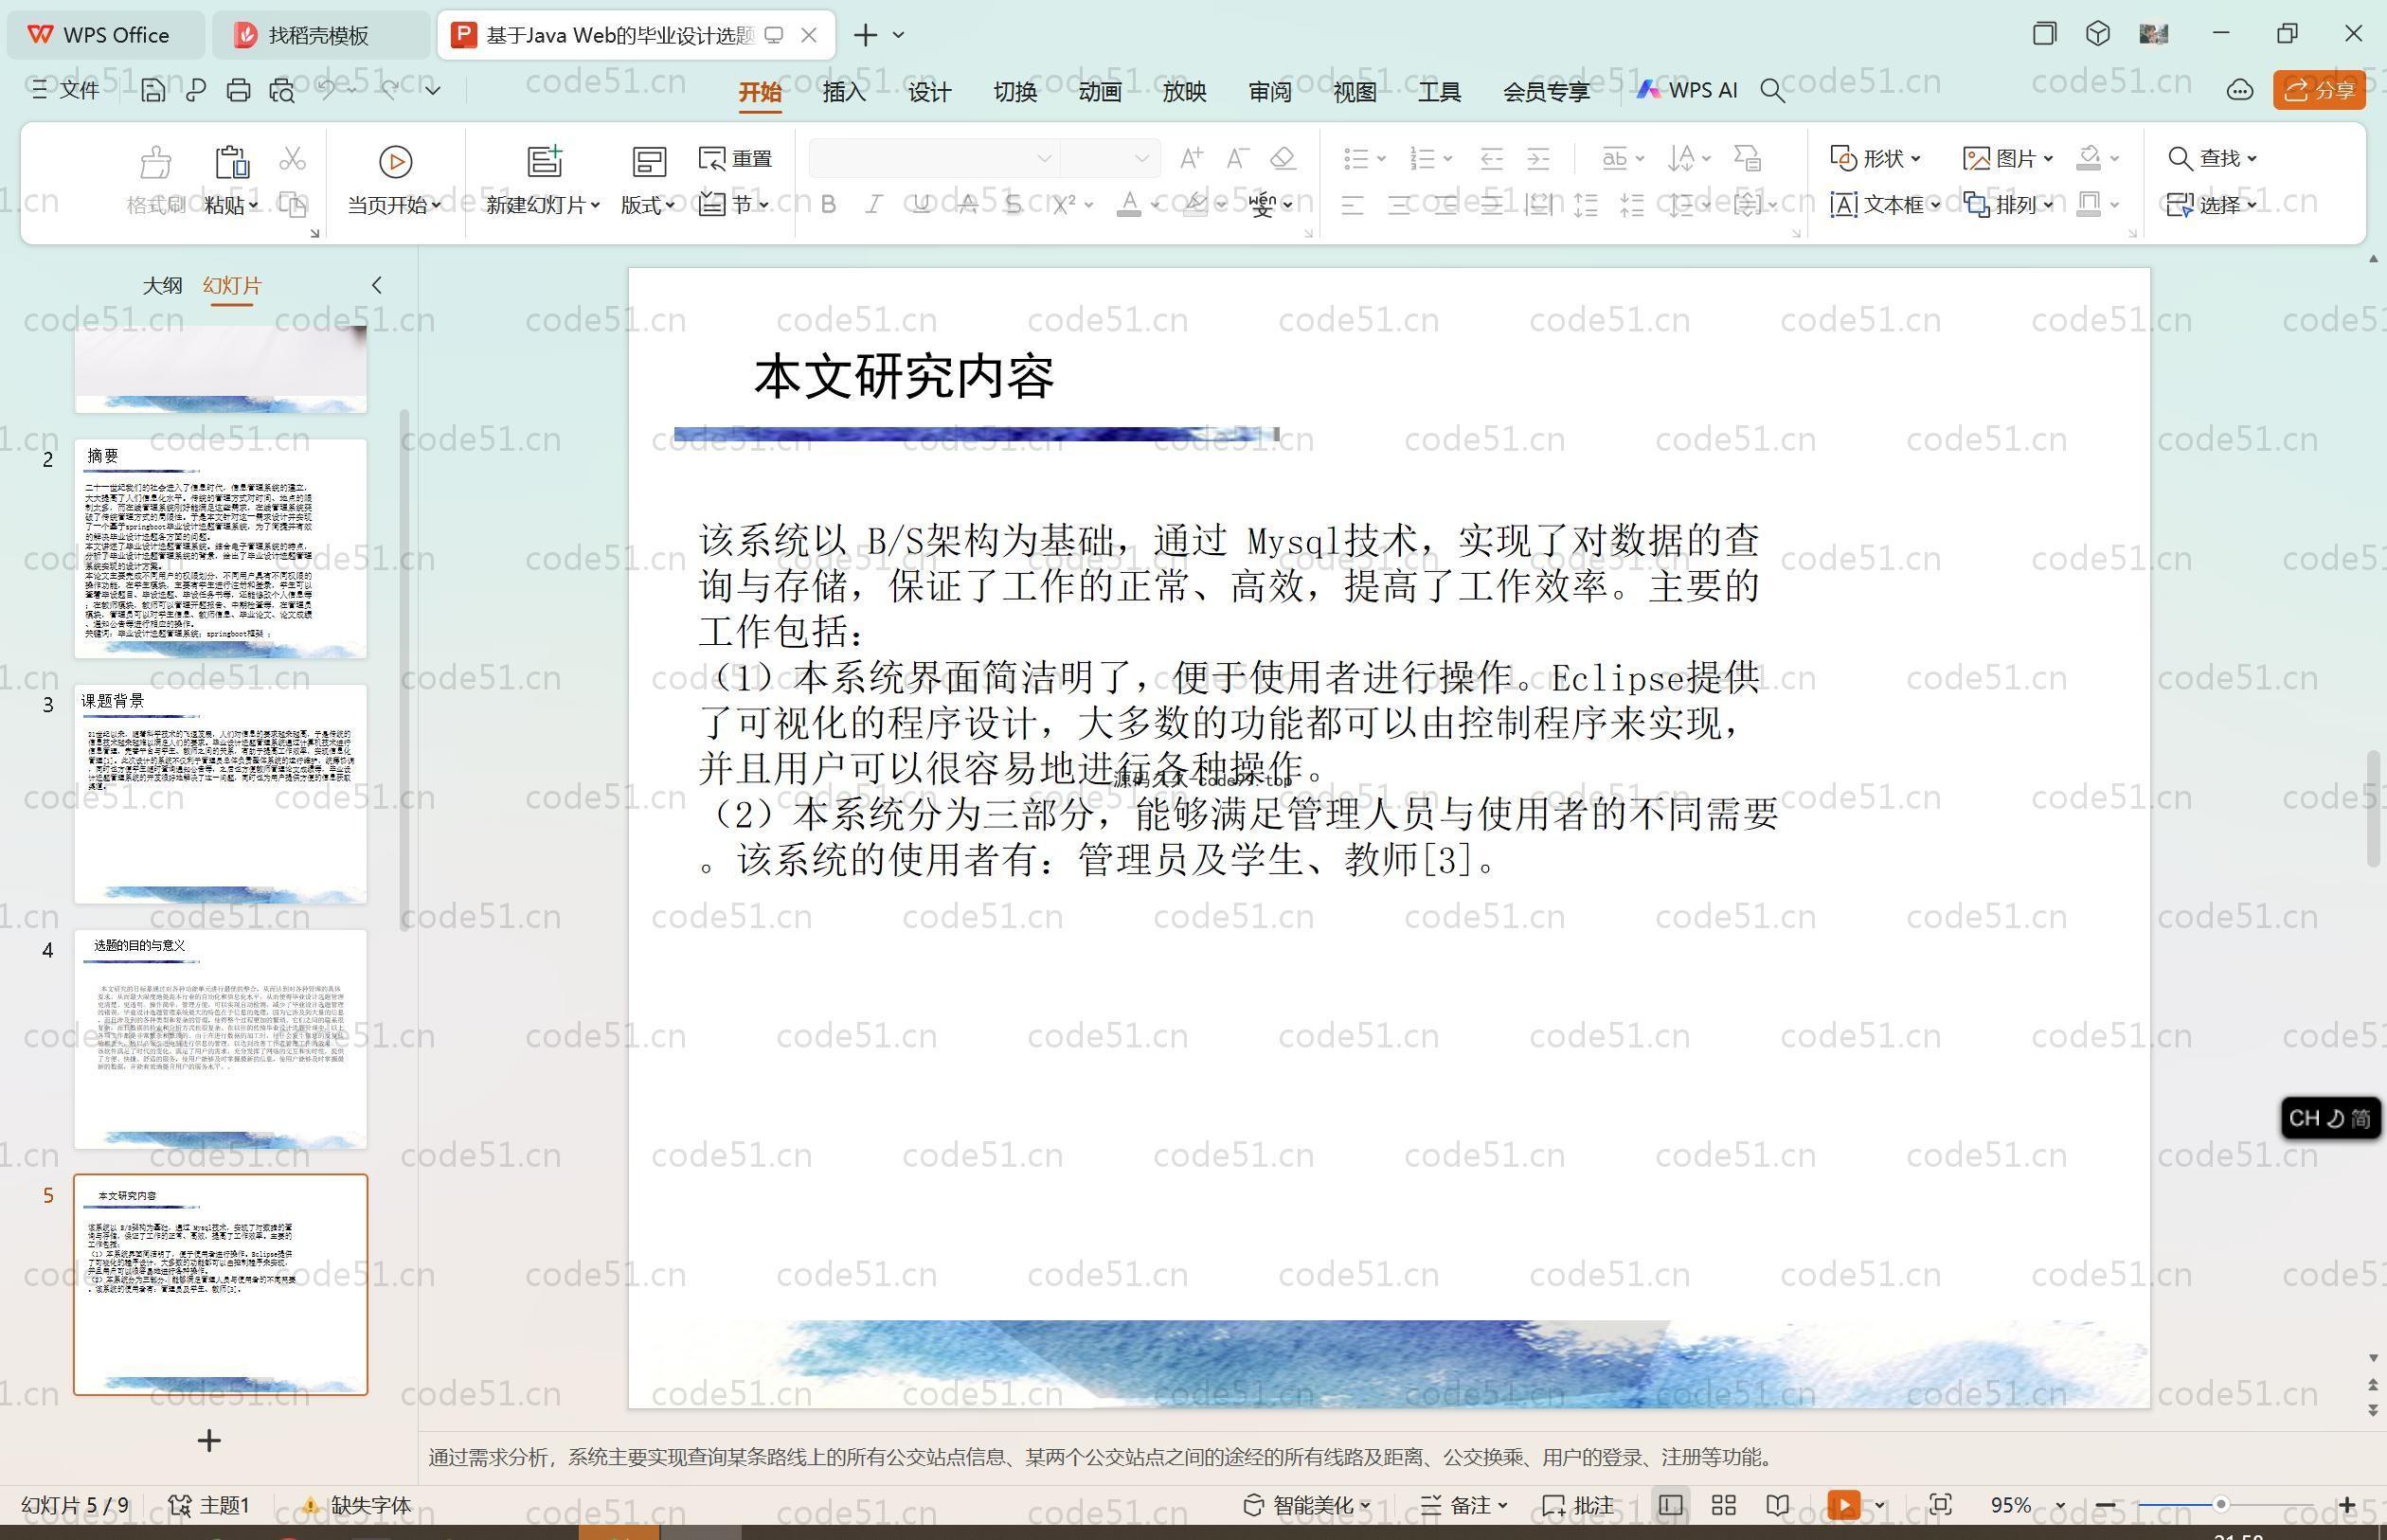Open the Animation (动画) ribbon tab
This screenshot has width=2387, height=1540.
(1100, 92)
